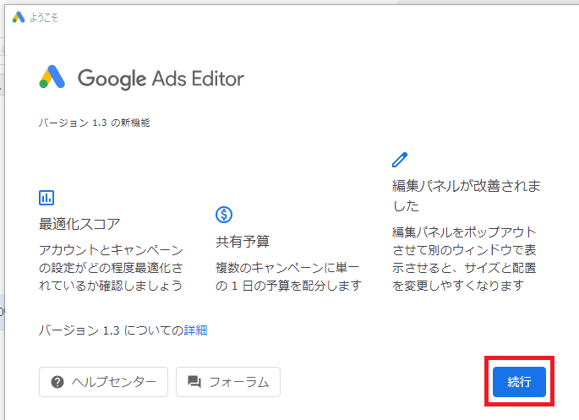Click the shared budget description paragraph
The width and height of the screenshot is (579, 420).
(x=288, y=277)
